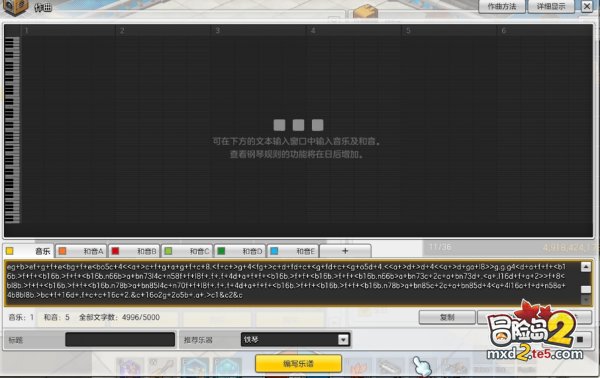
Task: Click the orange swatch on 和音A tab
Action: tap(62, 251)
